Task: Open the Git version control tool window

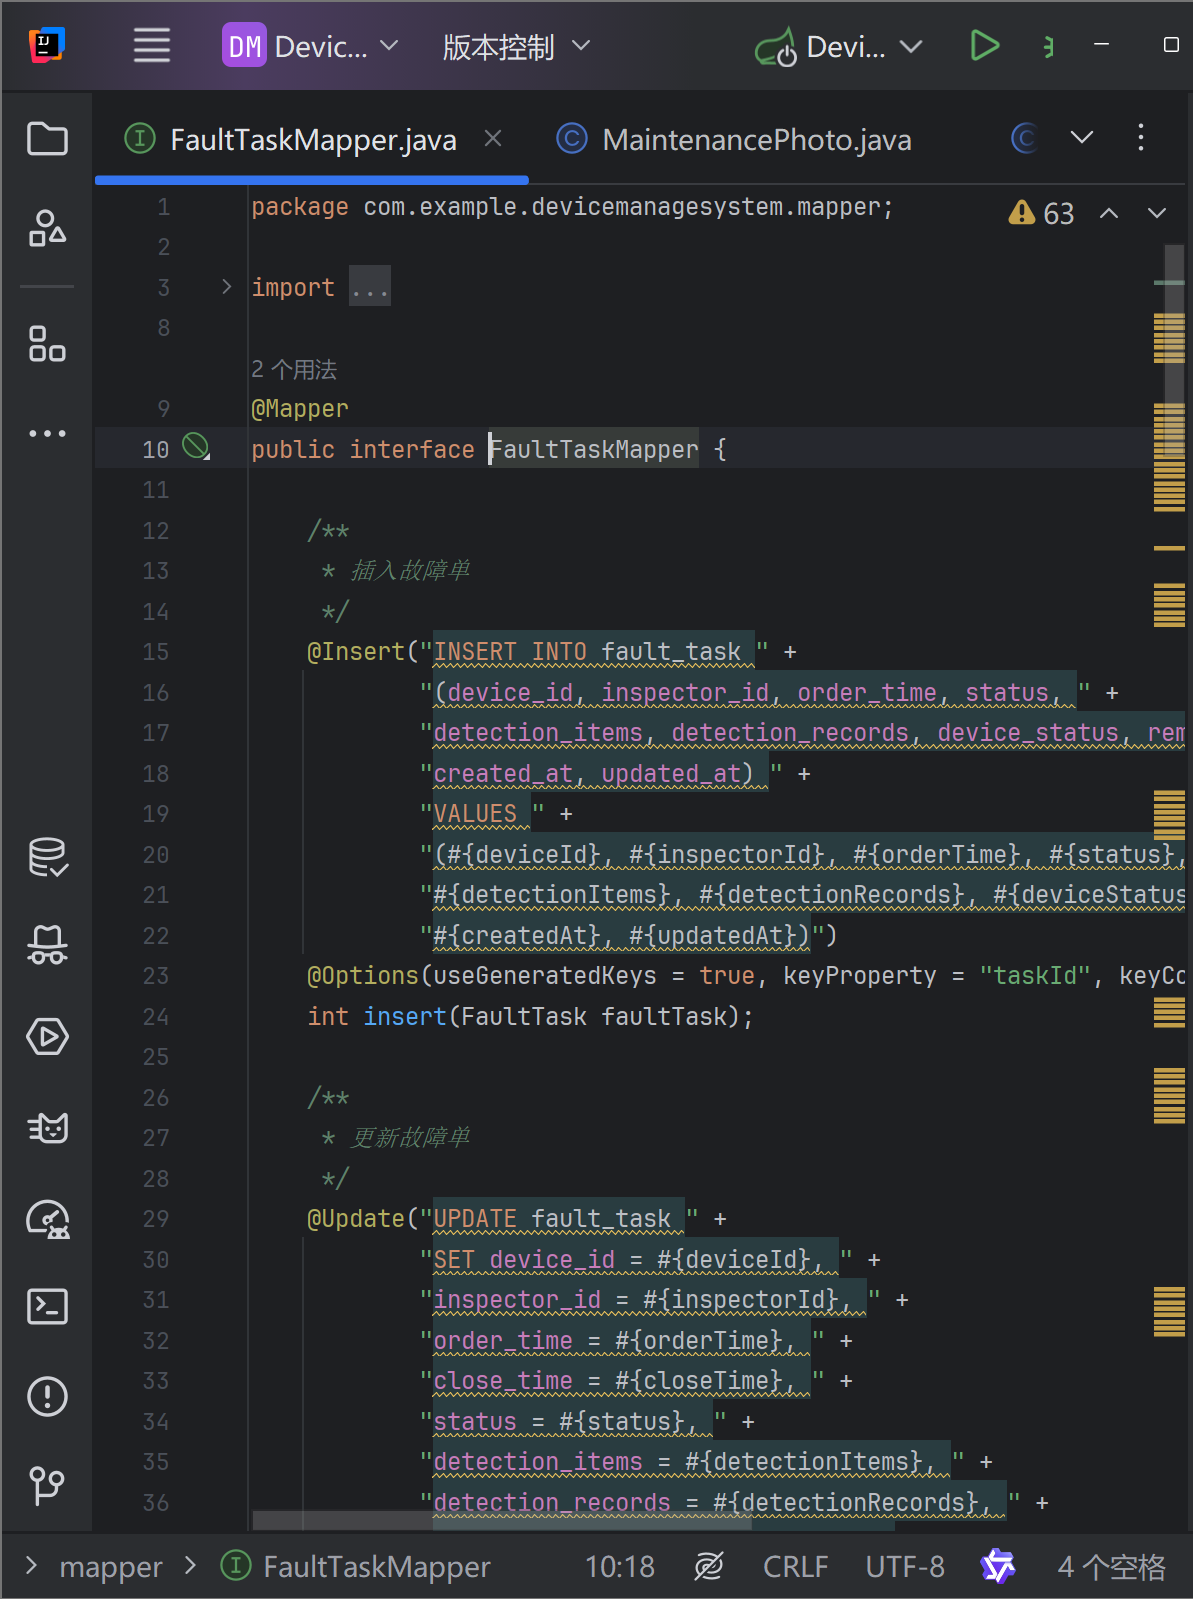Action: pyautogui.click(x=47, y=1485)
